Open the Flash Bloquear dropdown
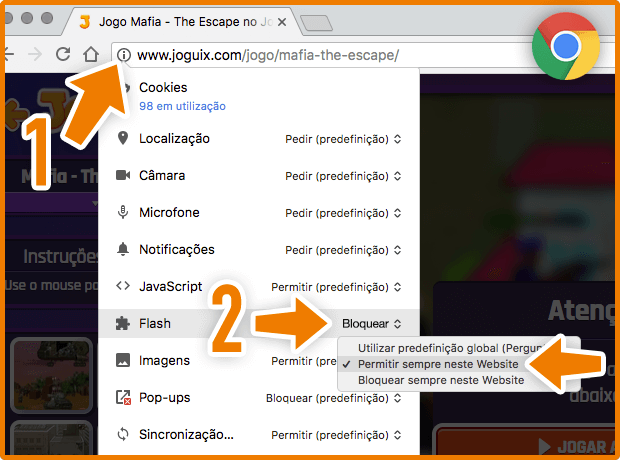The width and height of the screenshot is (620, 460). pos(372,324)
